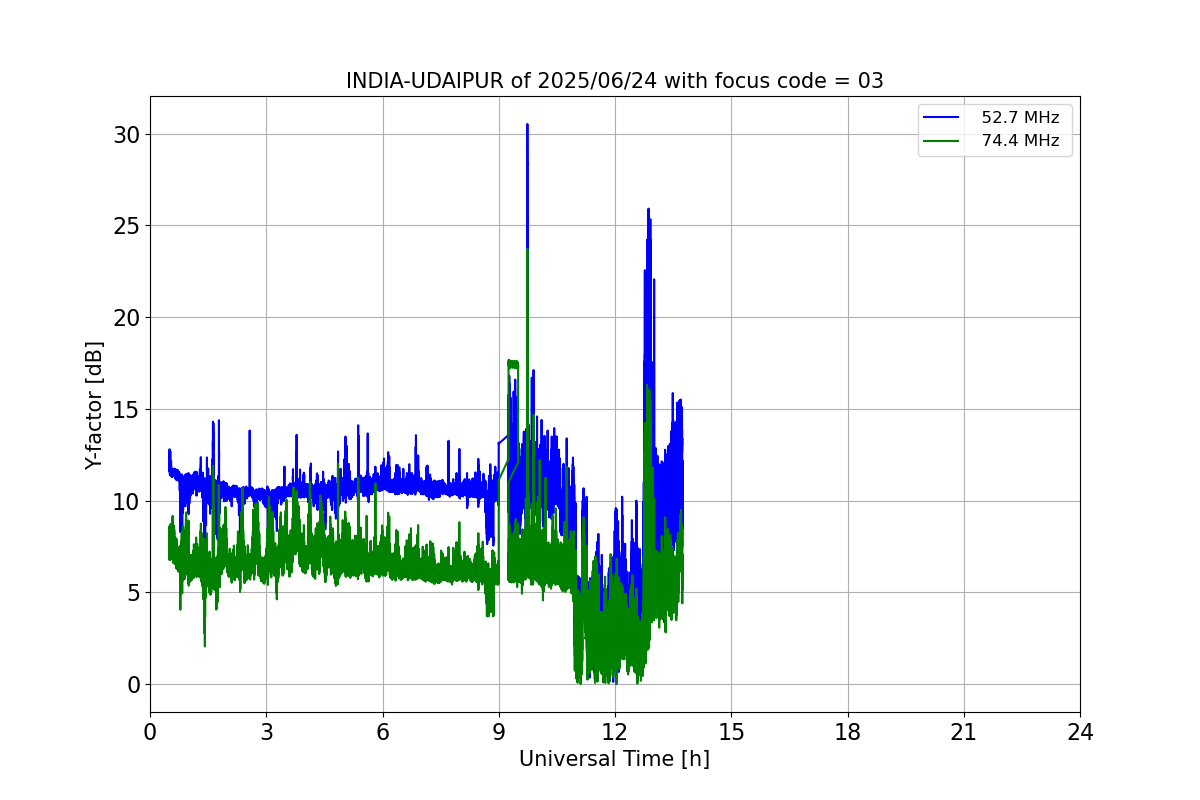Click the plot title INDIA-UDAIPUR of 2025/06/24
Image resolution: width=1200 pixels, height=800 pixels.
(614, 81)
